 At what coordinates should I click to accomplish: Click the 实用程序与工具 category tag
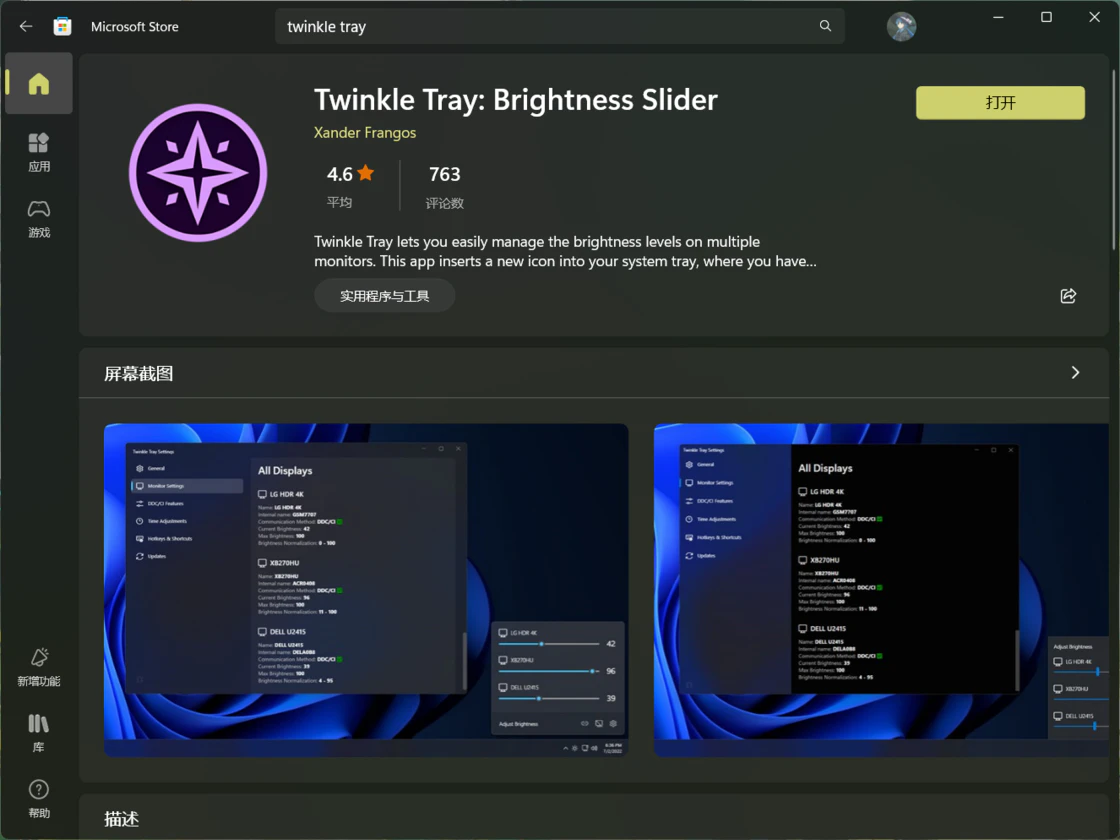[x=384, y=296]
